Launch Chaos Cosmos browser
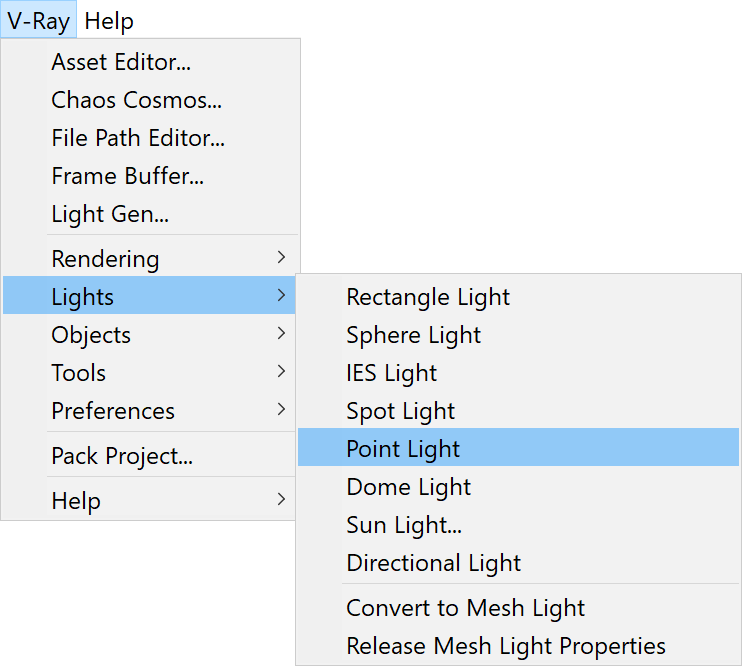The width and height of the screenshot is (742, 666). (149, 100)
